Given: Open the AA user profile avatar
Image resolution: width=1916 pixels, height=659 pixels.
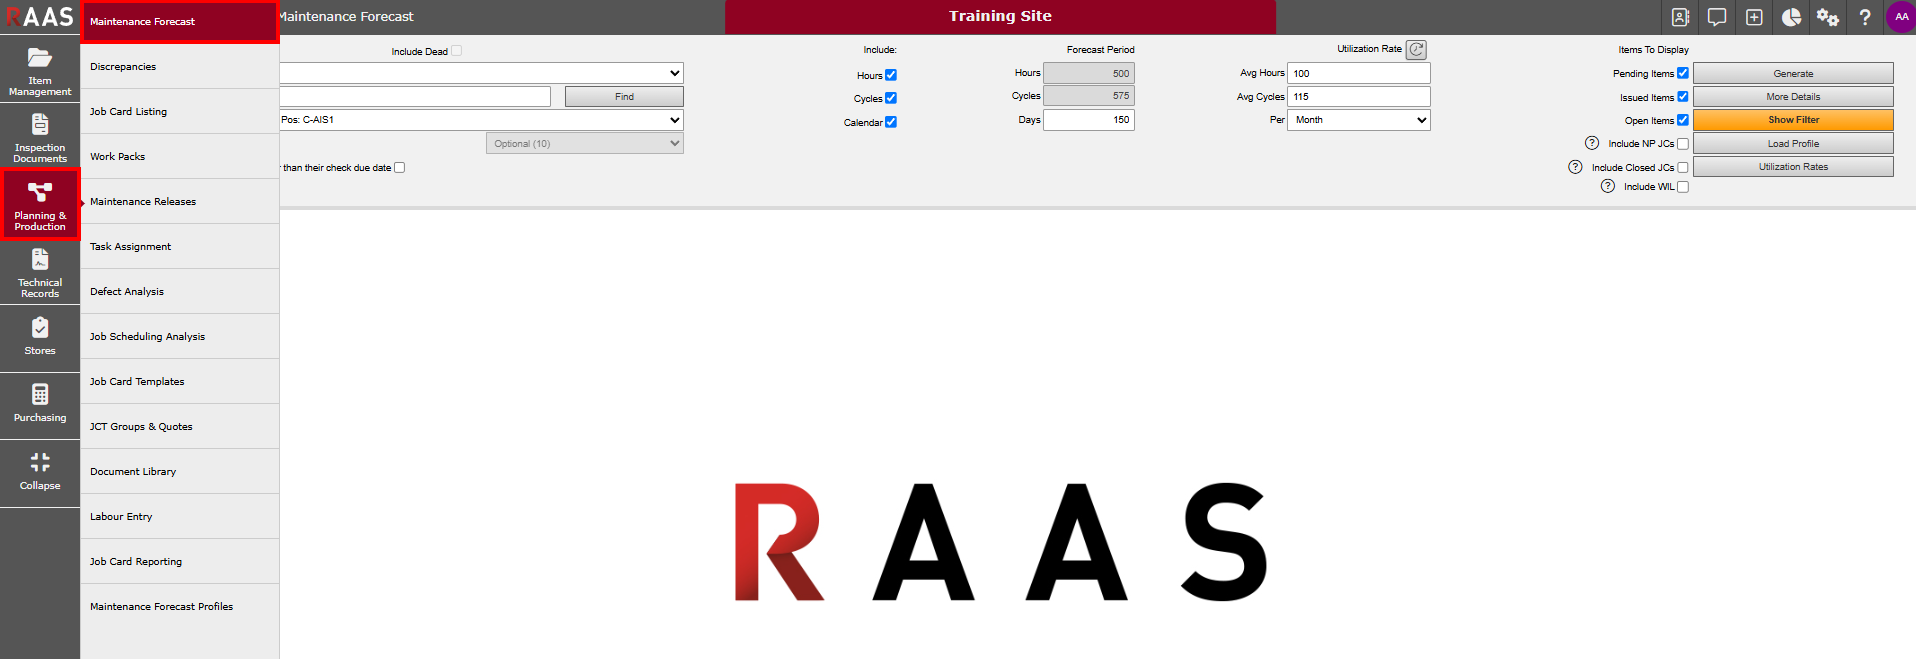Looking at the screenshot, I should [1901, 17].
